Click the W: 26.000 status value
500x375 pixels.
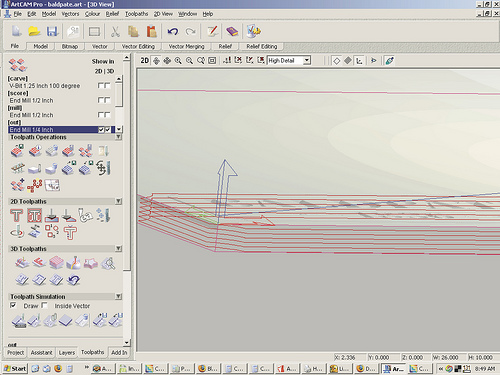tap(445, 357)
